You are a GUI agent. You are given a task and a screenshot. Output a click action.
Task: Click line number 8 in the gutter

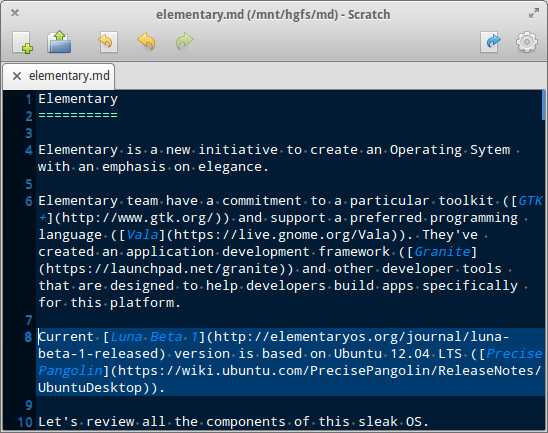(28, 337)
